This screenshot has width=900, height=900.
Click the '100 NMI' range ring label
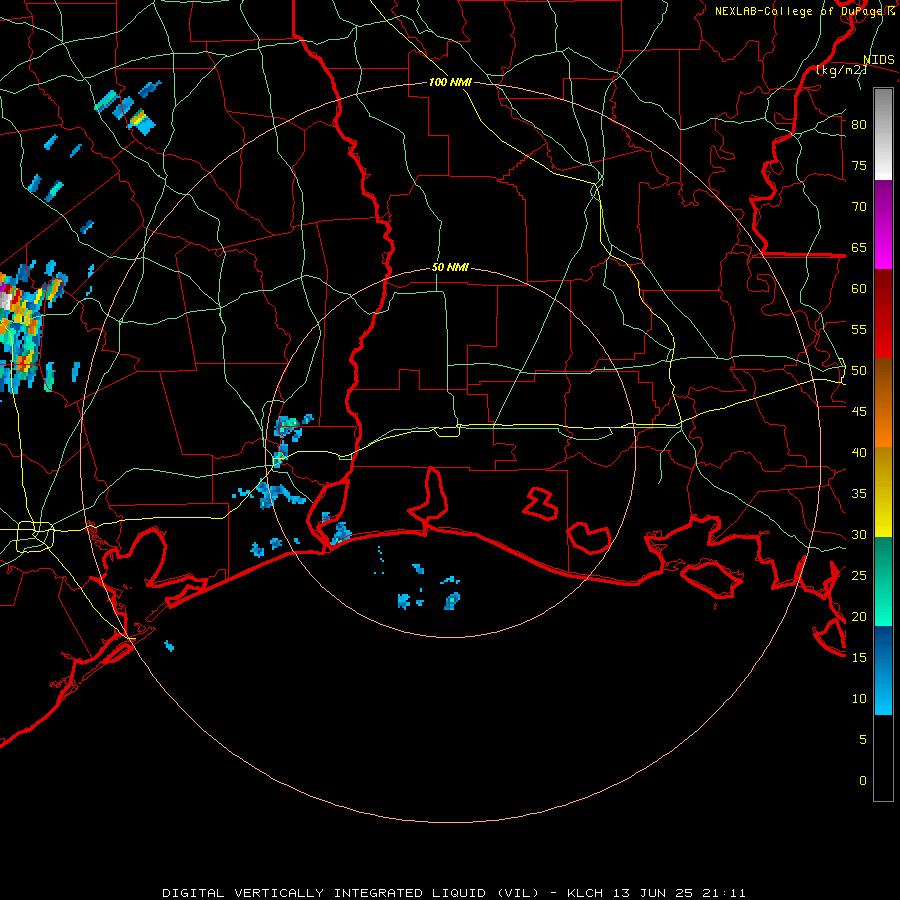coord(450,82)
